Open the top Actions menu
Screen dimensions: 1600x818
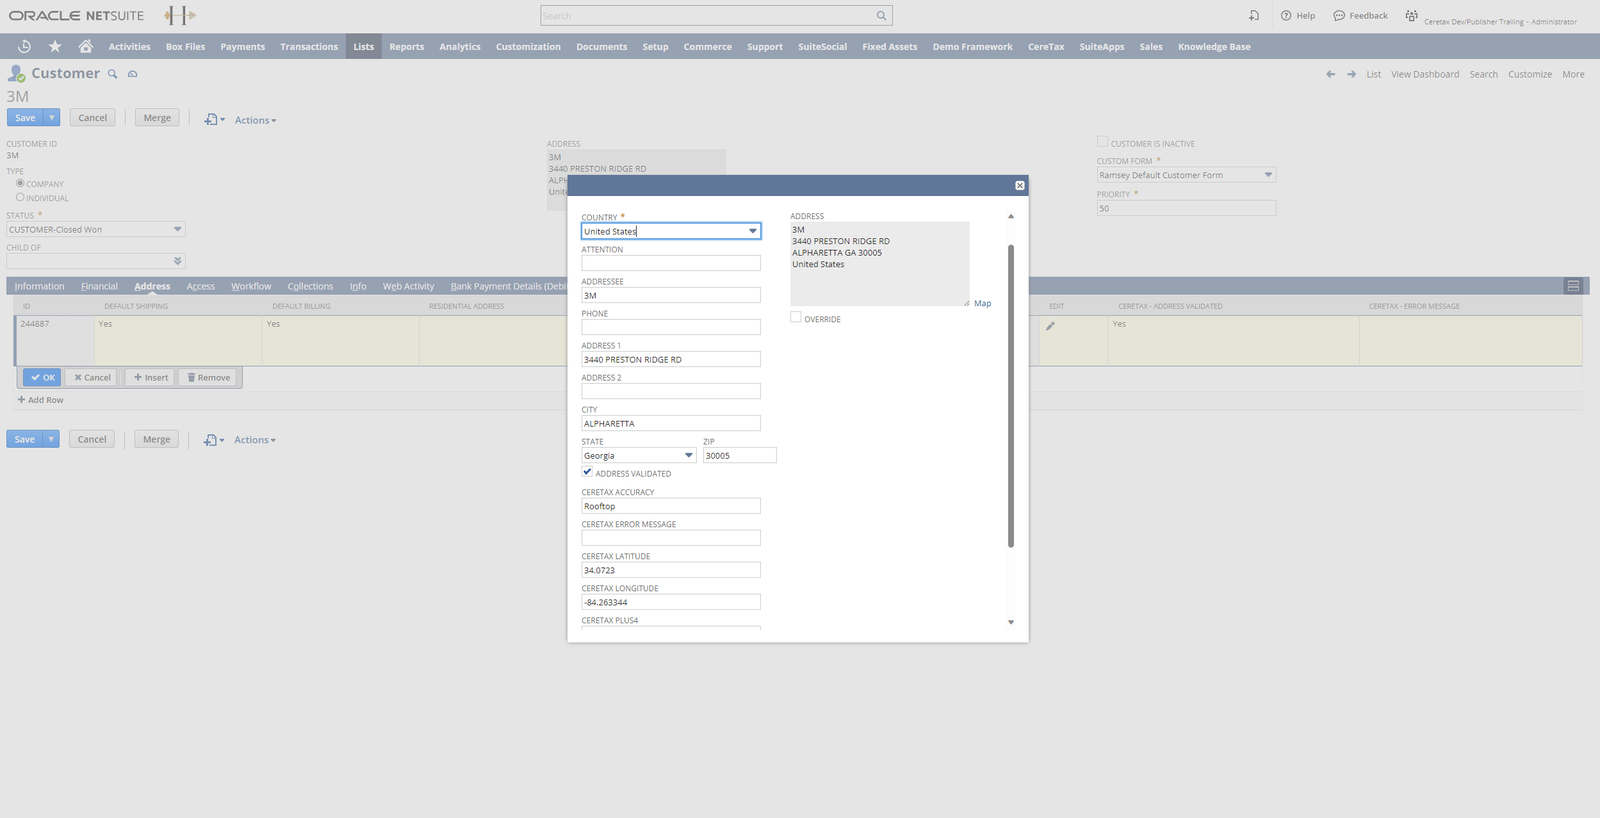pos(255,120)
